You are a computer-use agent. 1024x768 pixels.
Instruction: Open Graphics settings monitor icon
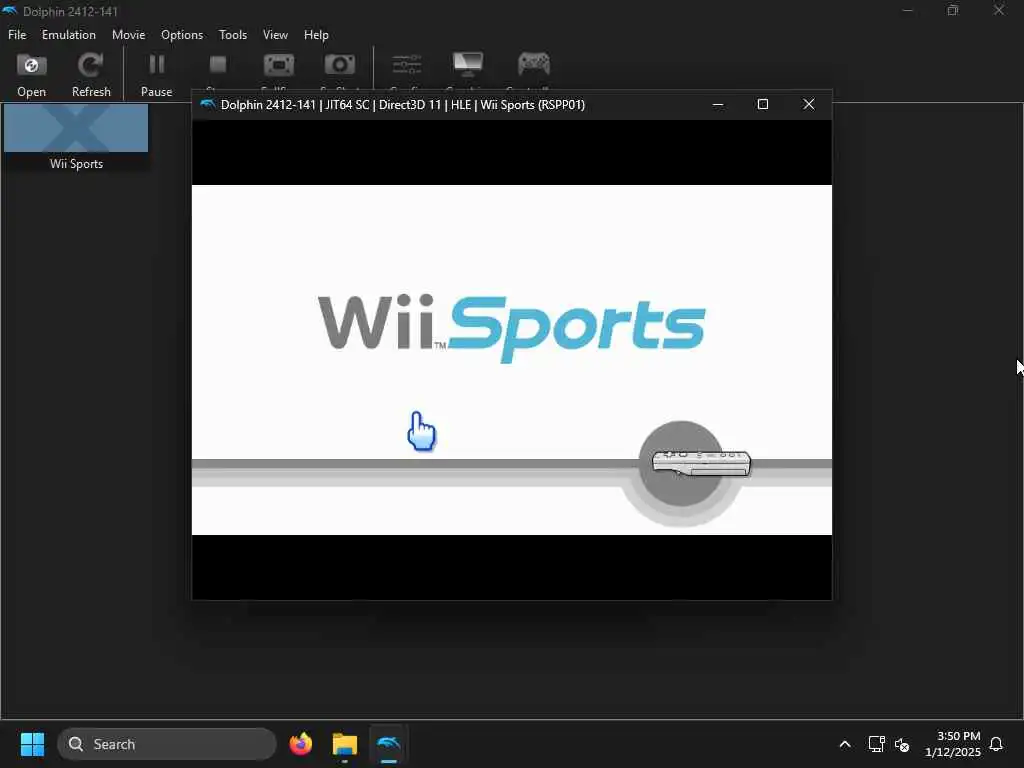point(468,64)
